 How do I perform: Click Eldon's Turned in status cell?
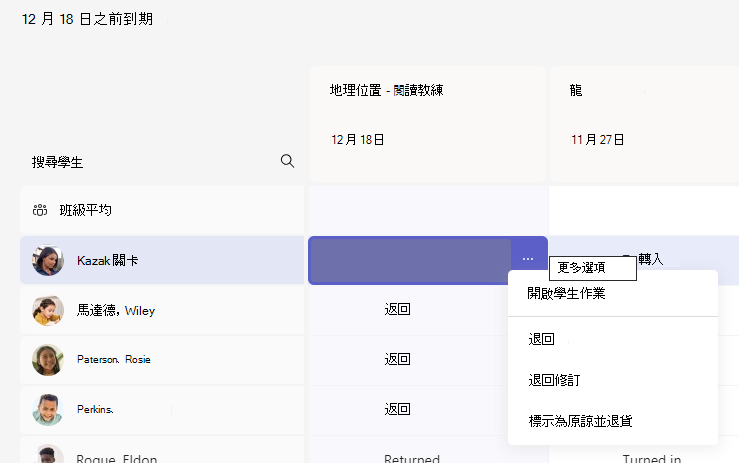(x=651, y=457)
